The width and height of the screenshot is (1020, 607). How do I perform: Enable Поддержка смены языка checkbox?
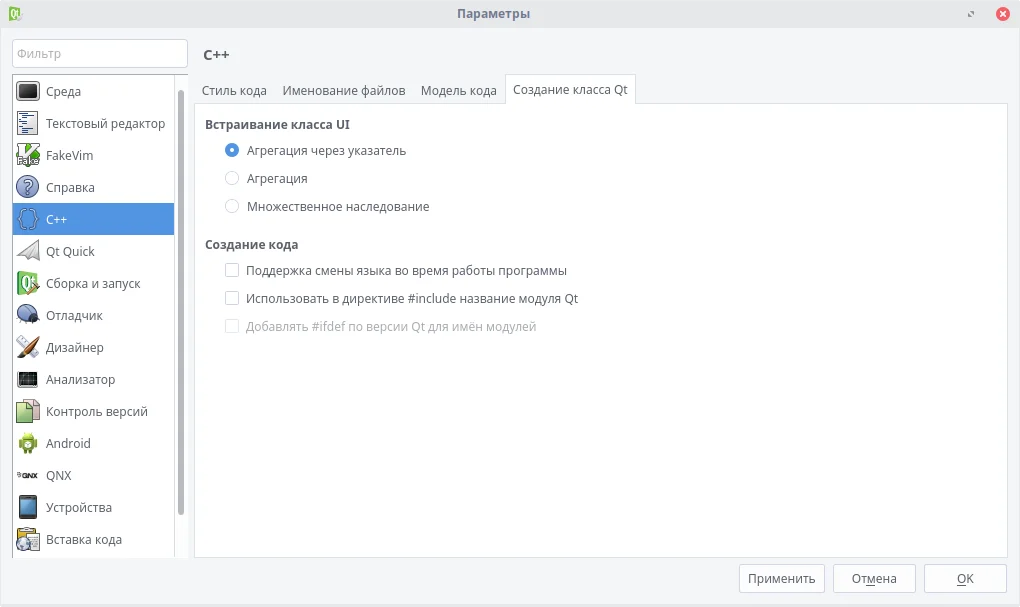(x=232, y=270)
